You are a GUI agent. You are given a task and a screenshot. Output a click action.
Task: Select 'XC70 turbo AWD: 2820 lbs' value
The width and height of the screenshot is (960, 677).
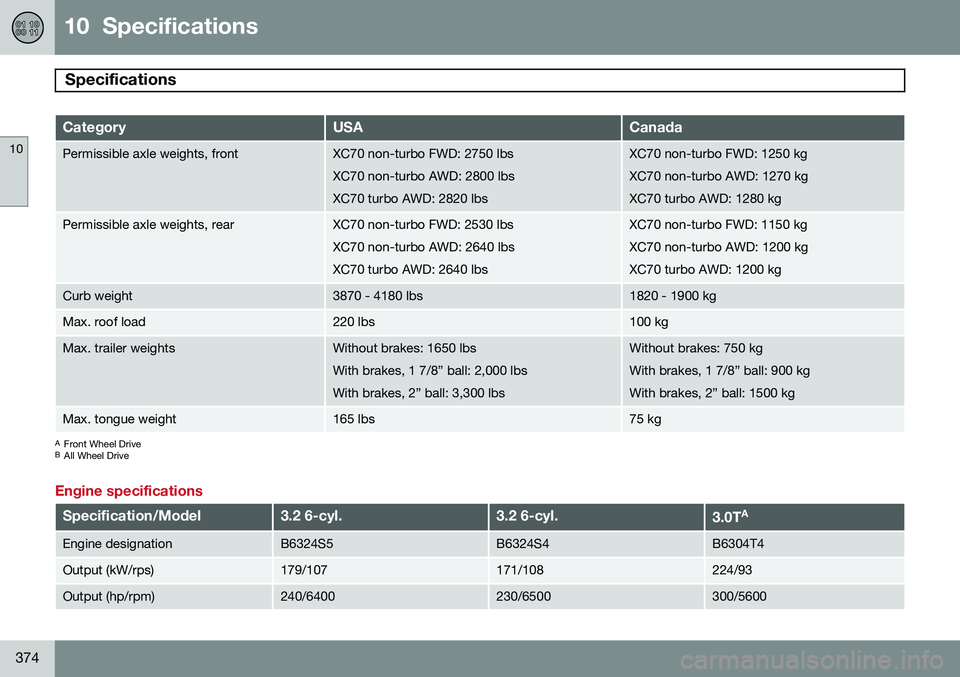410,199
